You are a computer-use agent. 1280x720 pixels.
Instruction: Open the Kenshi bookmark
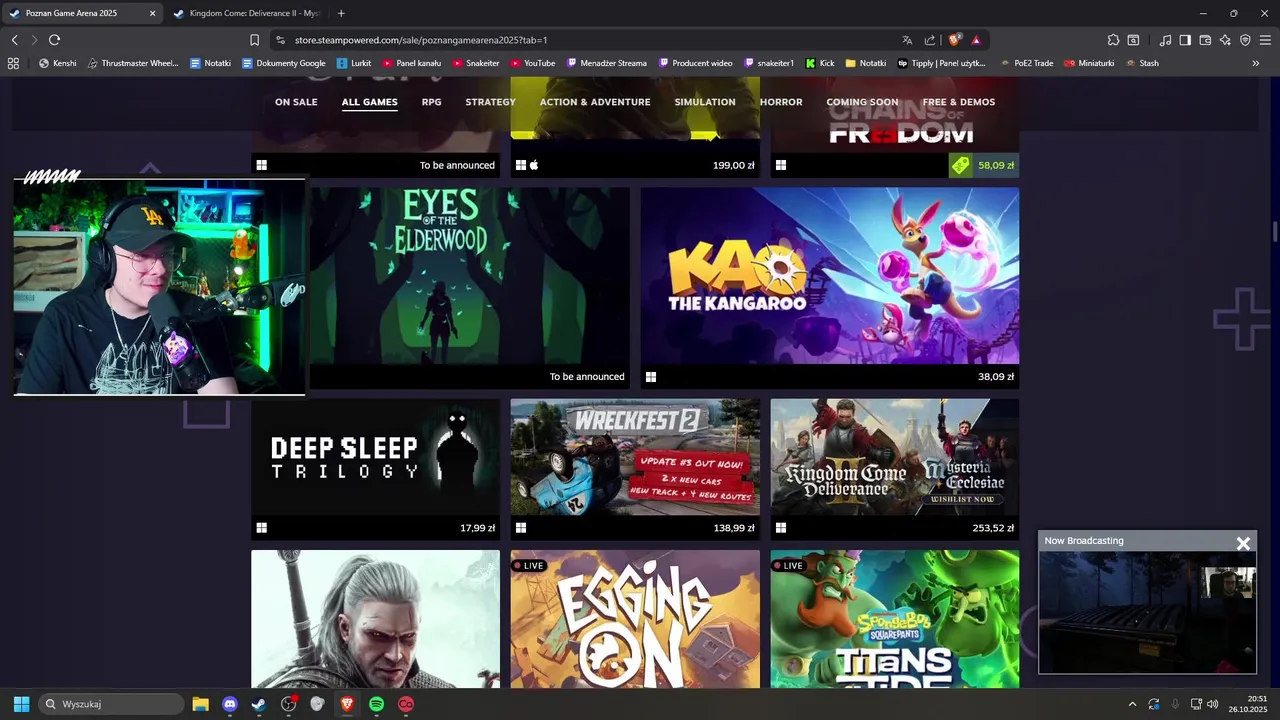point(57,63)
